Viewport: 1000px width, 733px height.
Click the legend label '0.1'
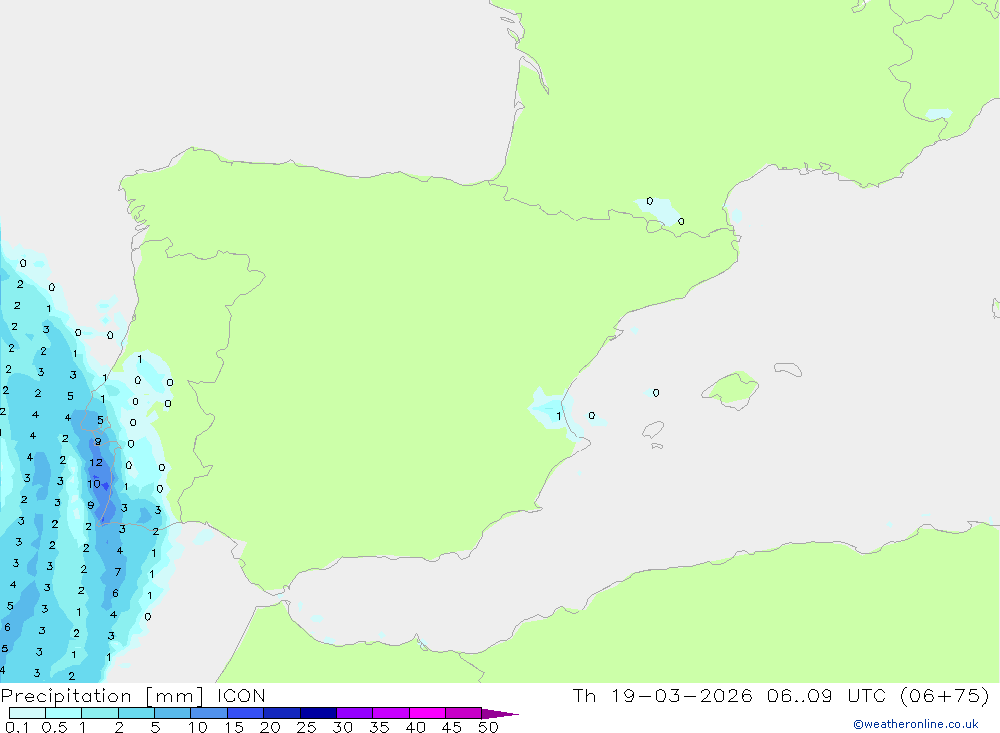(17, 727)
